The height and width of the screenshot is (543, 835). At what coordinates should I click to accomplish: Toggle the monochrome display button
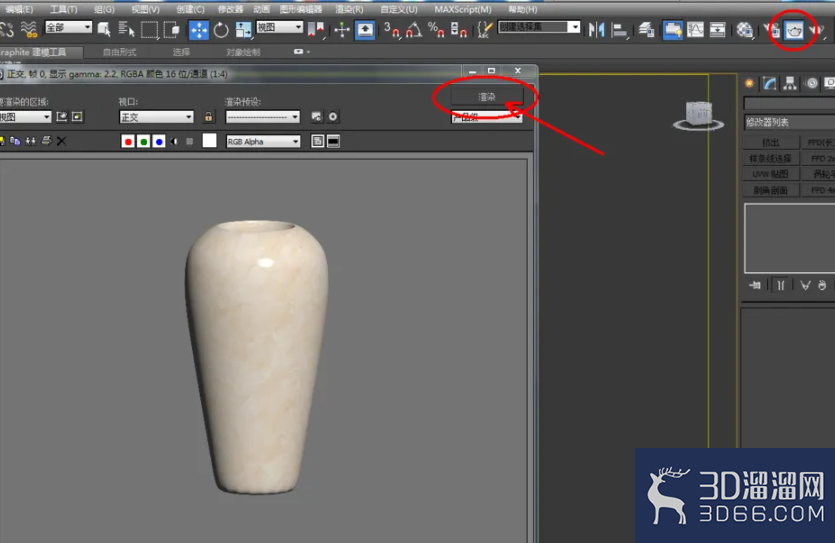190,141
